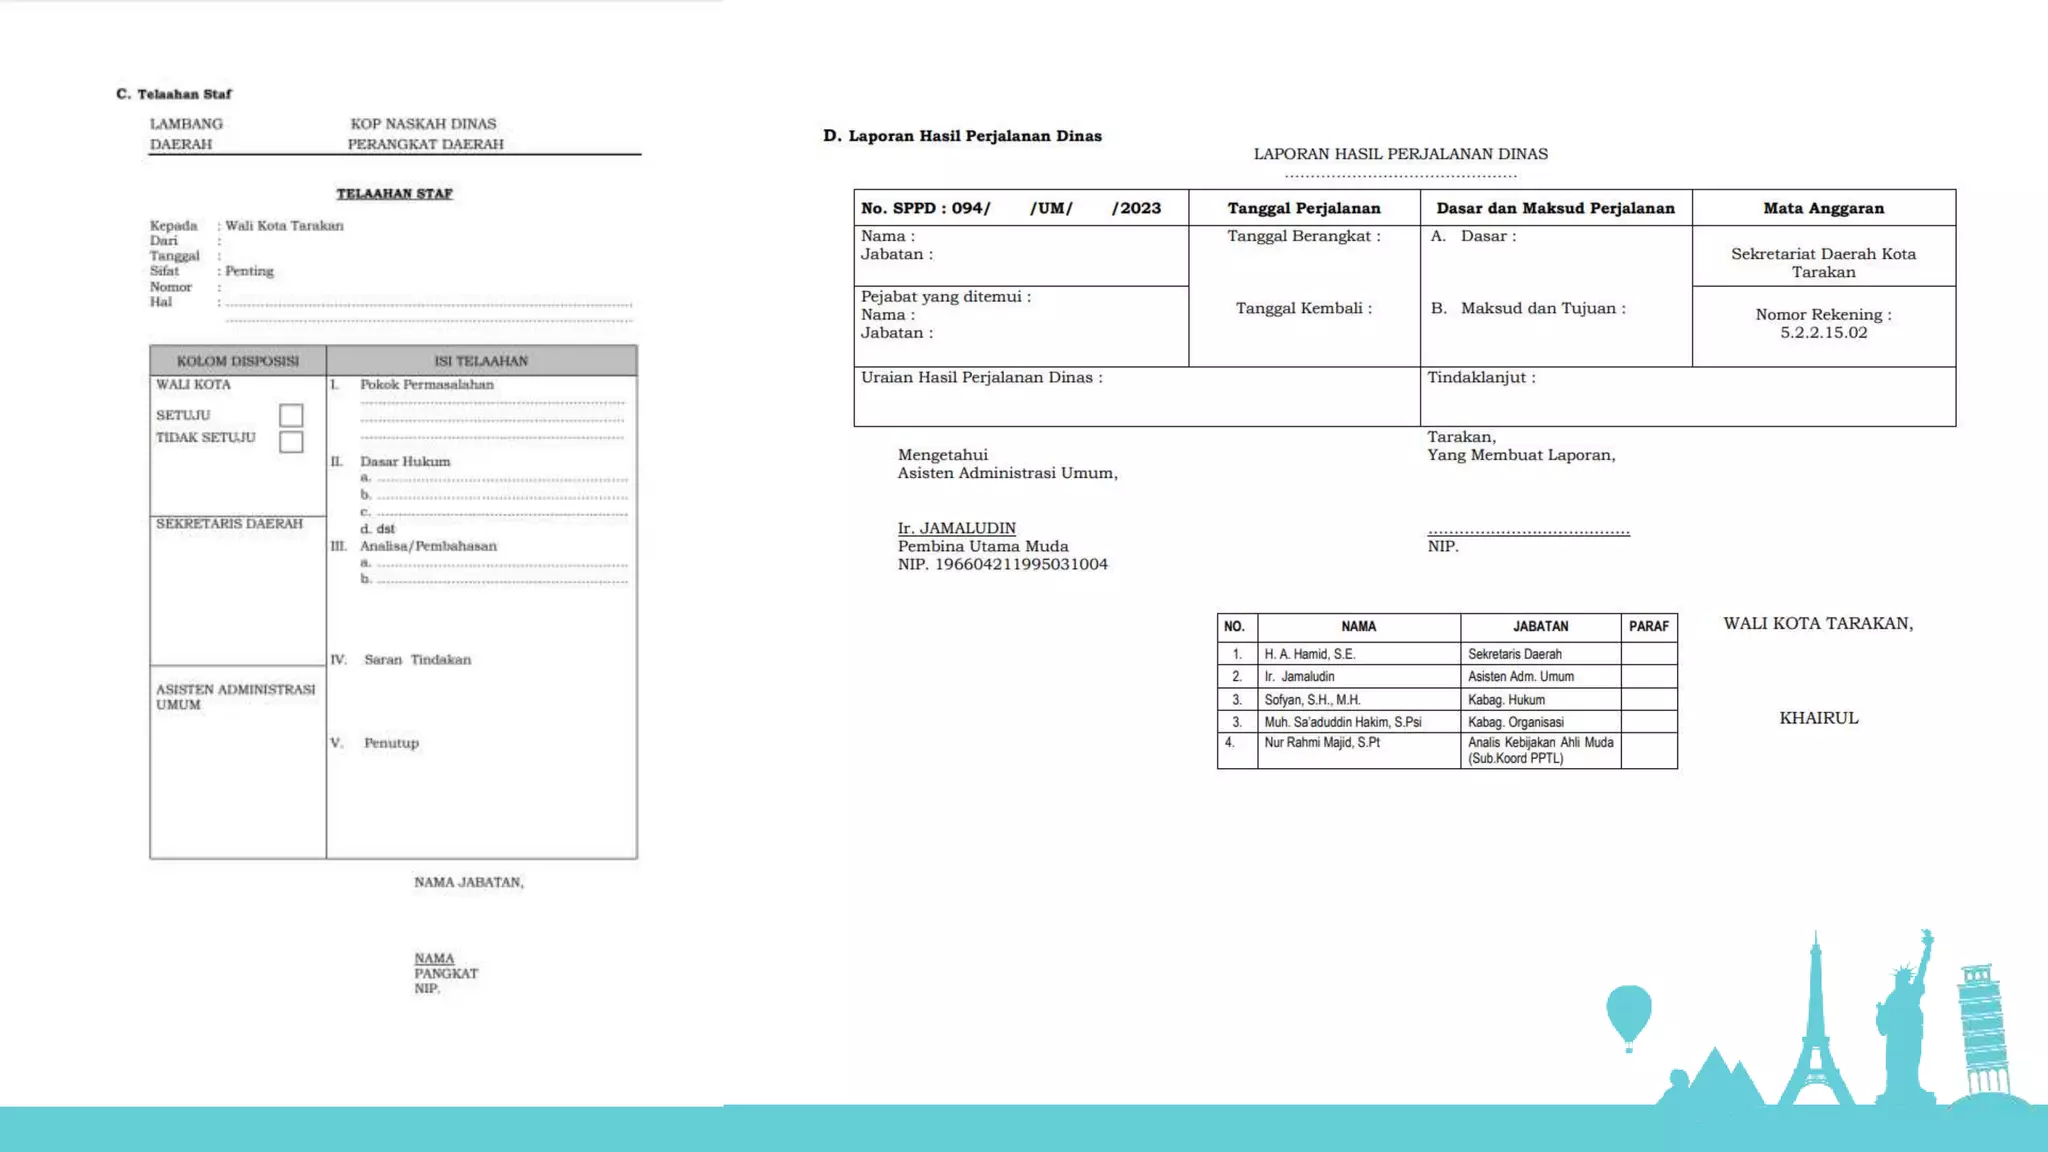Tick the TIDAK SETUJU checkbox
This screenshot has width=2048, height=1152.
click(291, 442)
